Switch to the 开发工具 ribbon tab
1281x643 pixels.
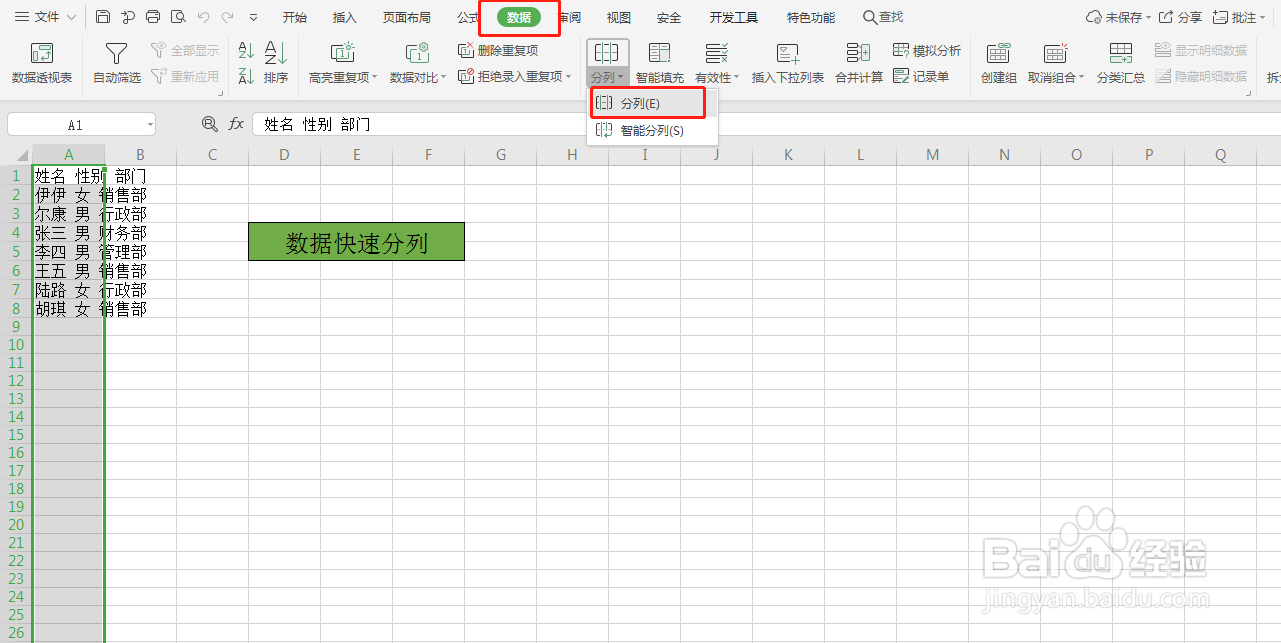point(734,17)
